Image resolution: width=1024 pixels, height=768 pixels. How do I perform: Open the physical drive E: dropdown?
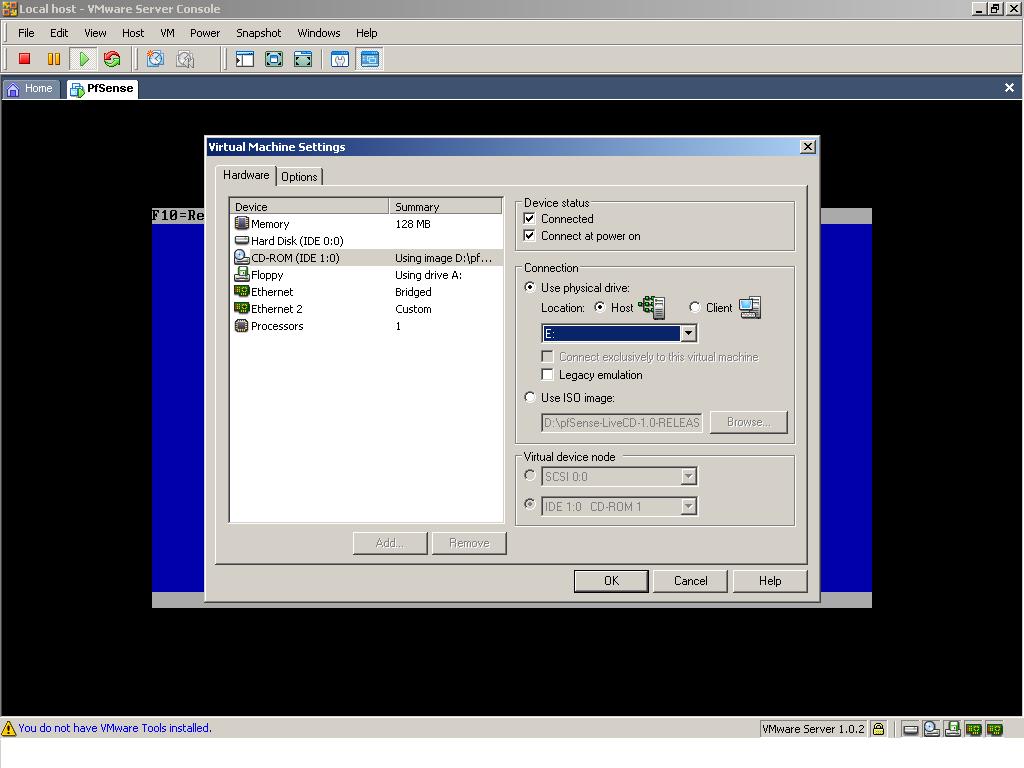tap(688, 334)
